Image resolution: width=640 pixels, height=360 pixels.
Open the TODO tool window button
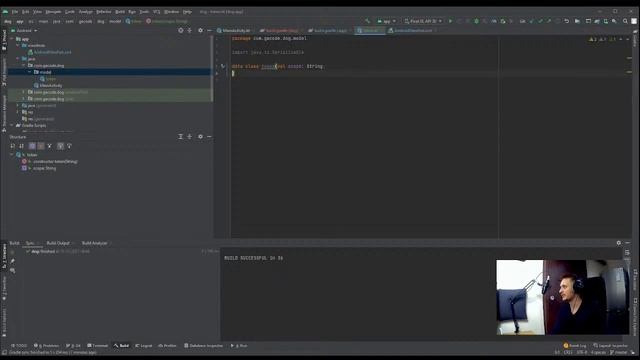(x=19, y=346)
